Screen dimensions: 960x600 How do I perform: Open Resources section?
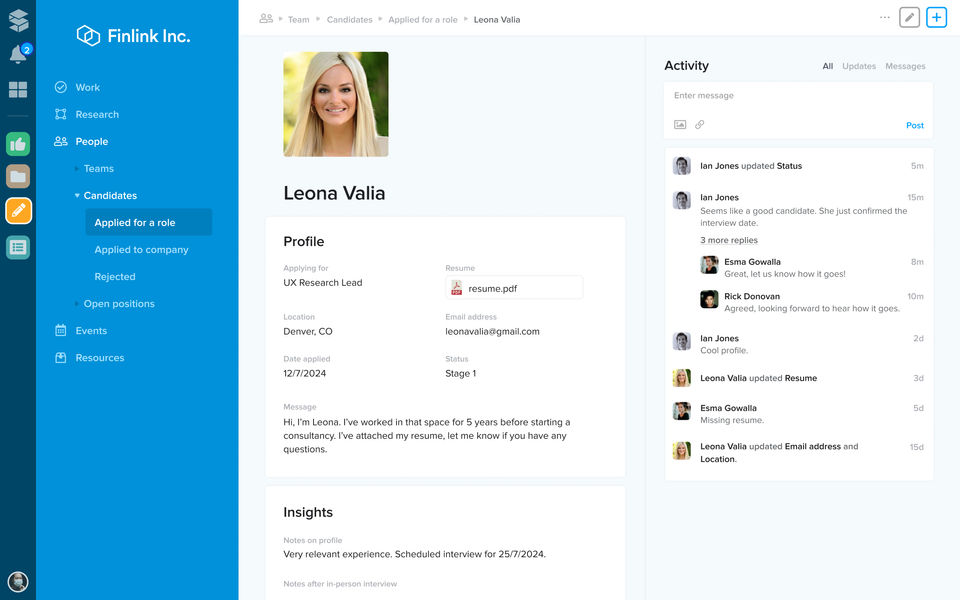100,358
